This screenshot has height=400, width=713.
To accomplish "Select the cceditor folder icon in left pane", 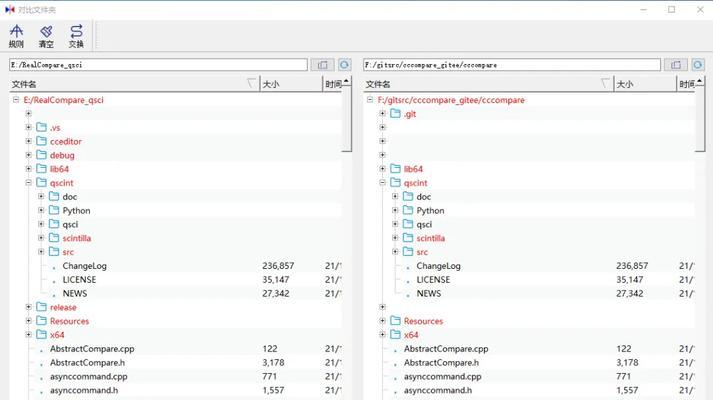I will (x=41, y=141).
